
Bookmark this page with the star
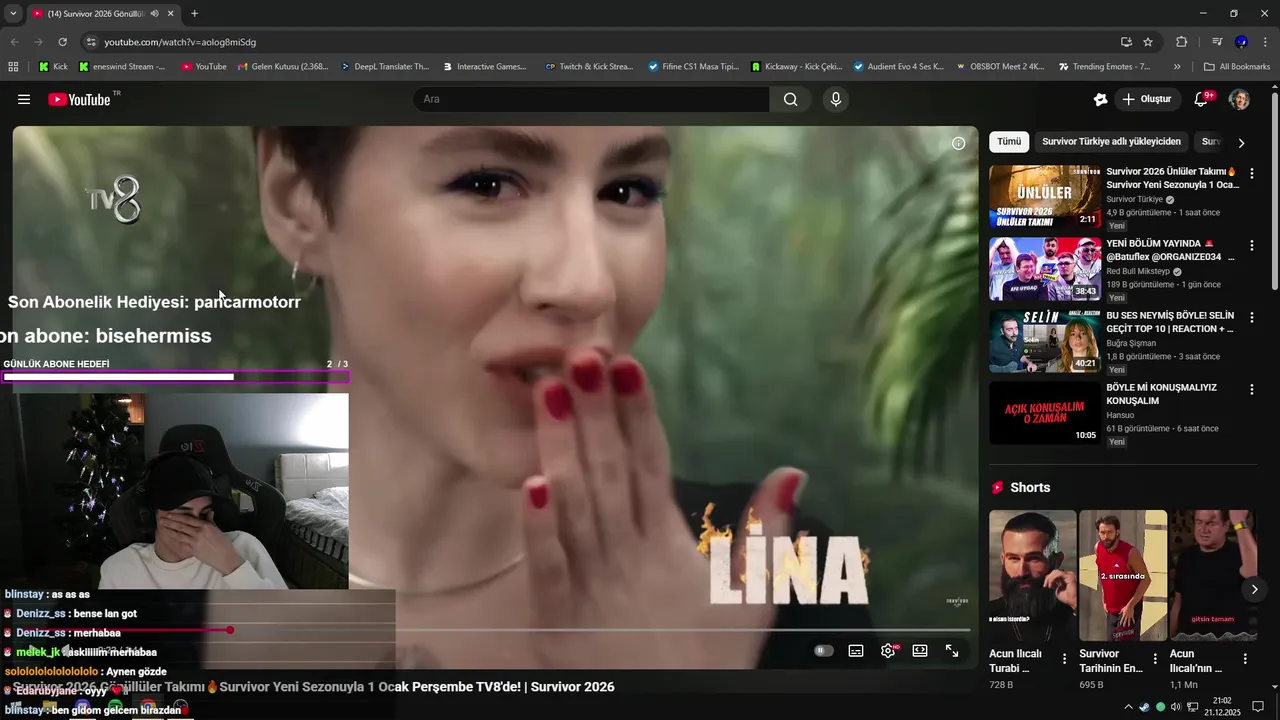coord(1148,42)
